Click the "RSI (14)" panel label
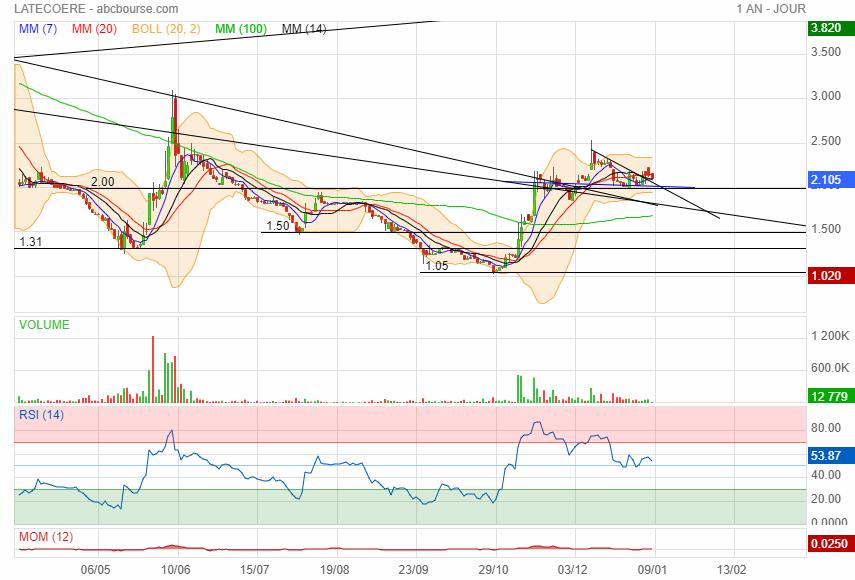 coord(41,415)
